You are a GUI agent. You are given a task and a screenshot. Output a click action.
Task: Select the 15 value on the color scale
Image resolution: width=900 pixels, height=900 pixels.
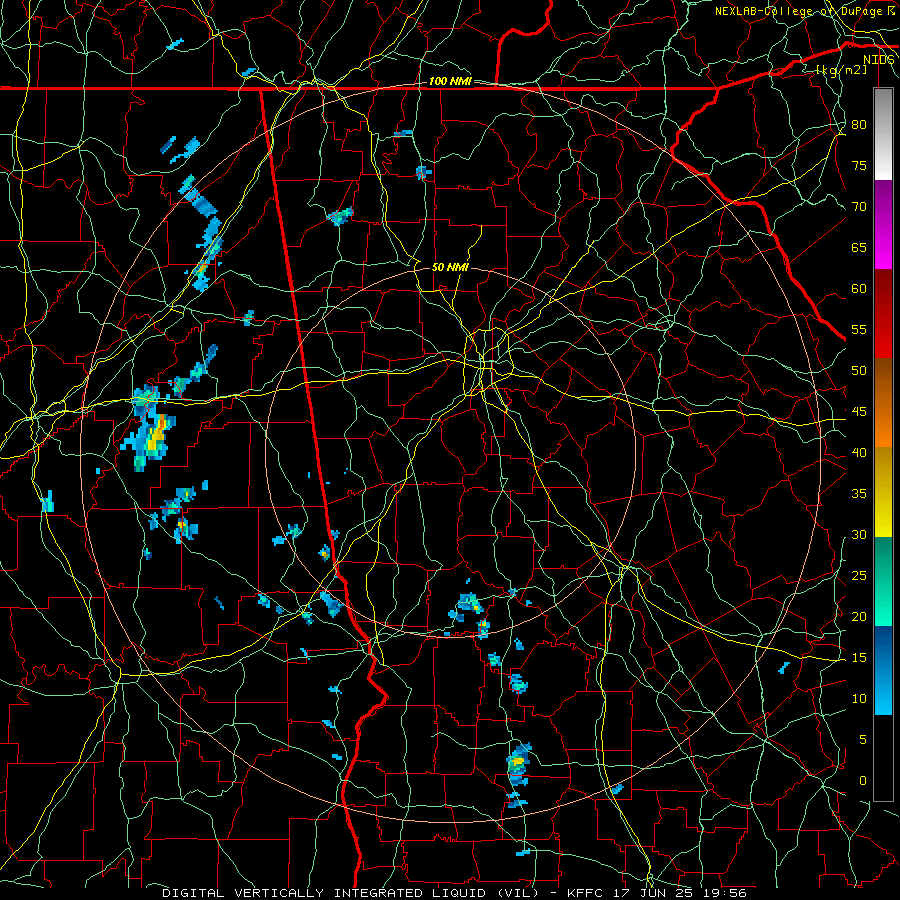(x=859, y=658)
